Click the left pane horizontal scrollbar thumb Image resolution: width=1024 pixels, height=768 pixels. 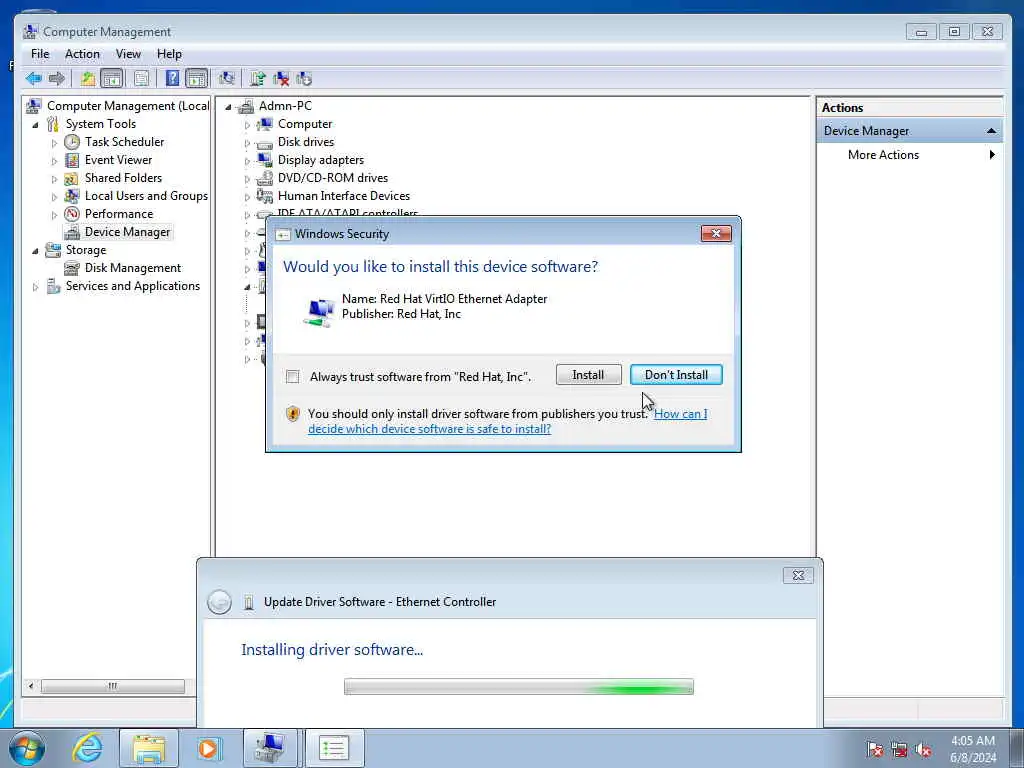coord(112,686)
